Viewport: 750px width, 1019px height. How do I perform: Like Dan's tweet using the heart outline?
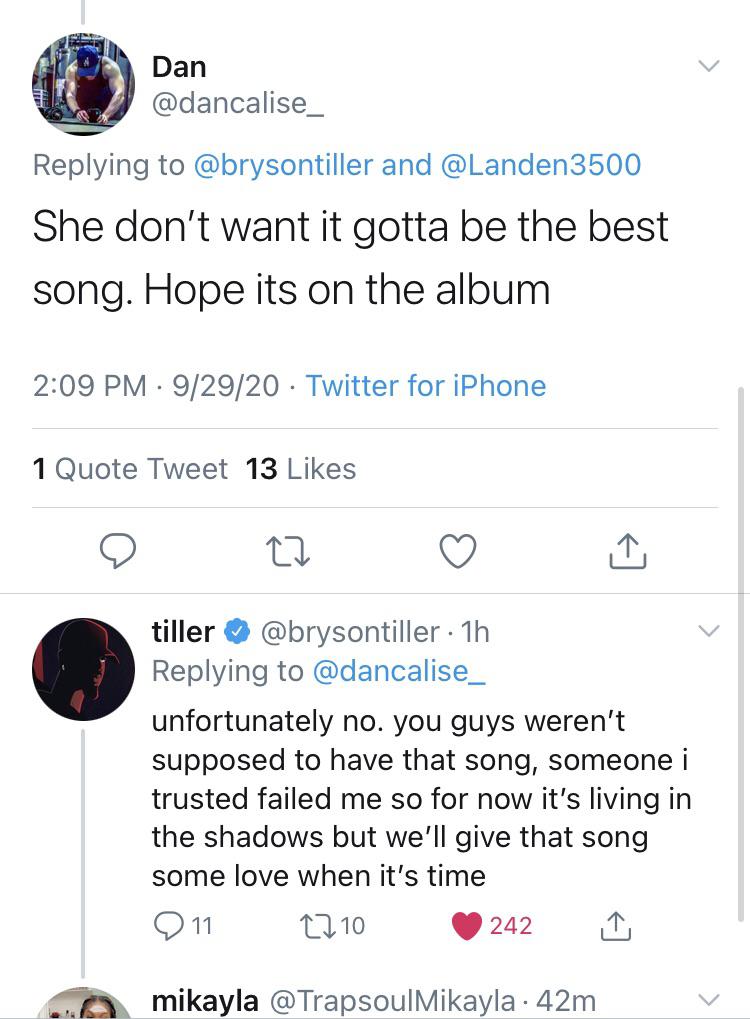pos(458,551)
